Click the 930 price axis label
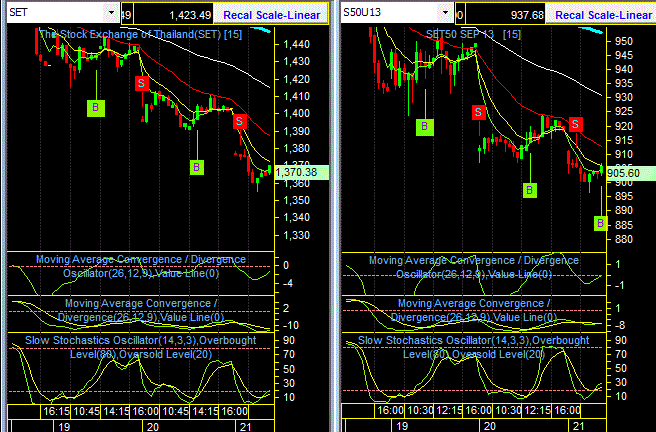Screen dimensions: 656x432 (x=623, y=97)
